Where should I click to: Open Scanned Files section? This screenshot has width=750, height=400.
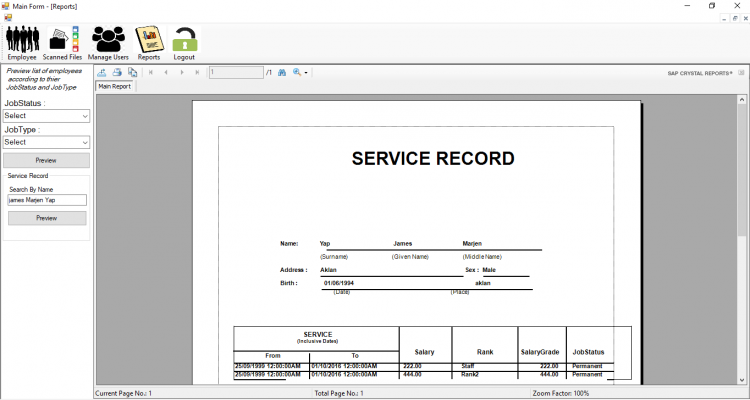(x=62, y=40)
